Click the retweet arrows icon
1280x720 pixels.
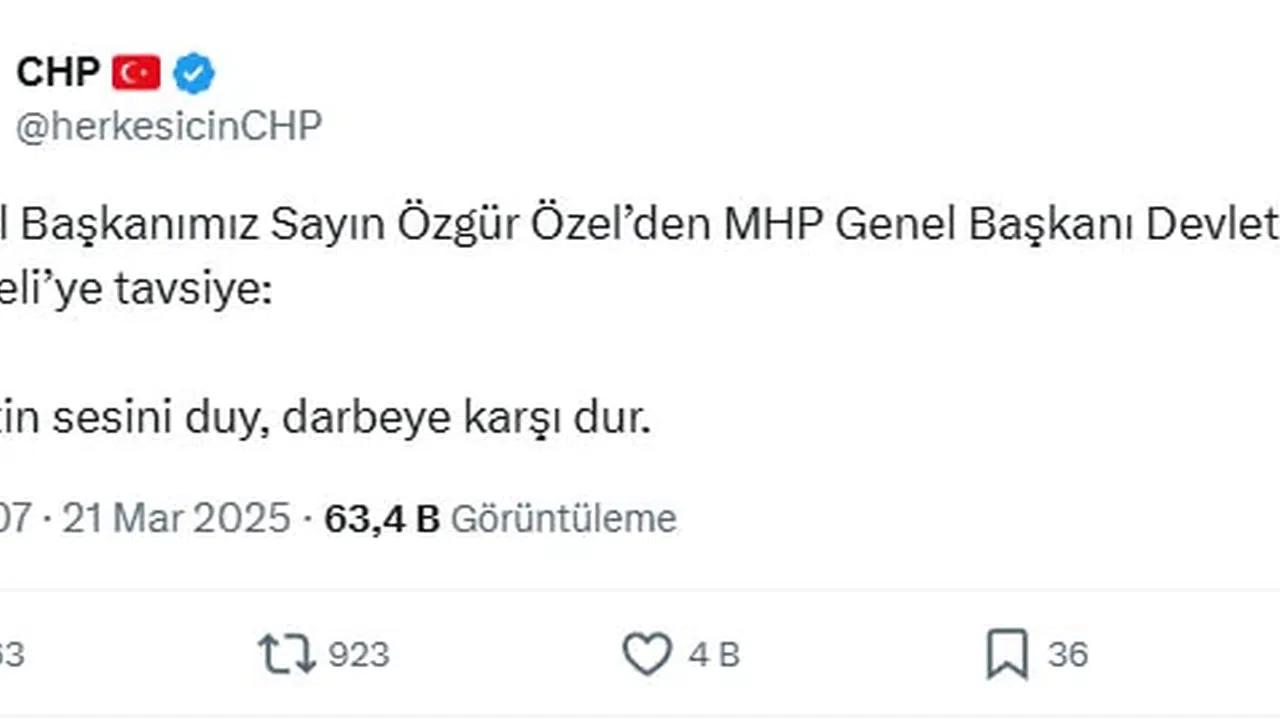coord(286,655)
